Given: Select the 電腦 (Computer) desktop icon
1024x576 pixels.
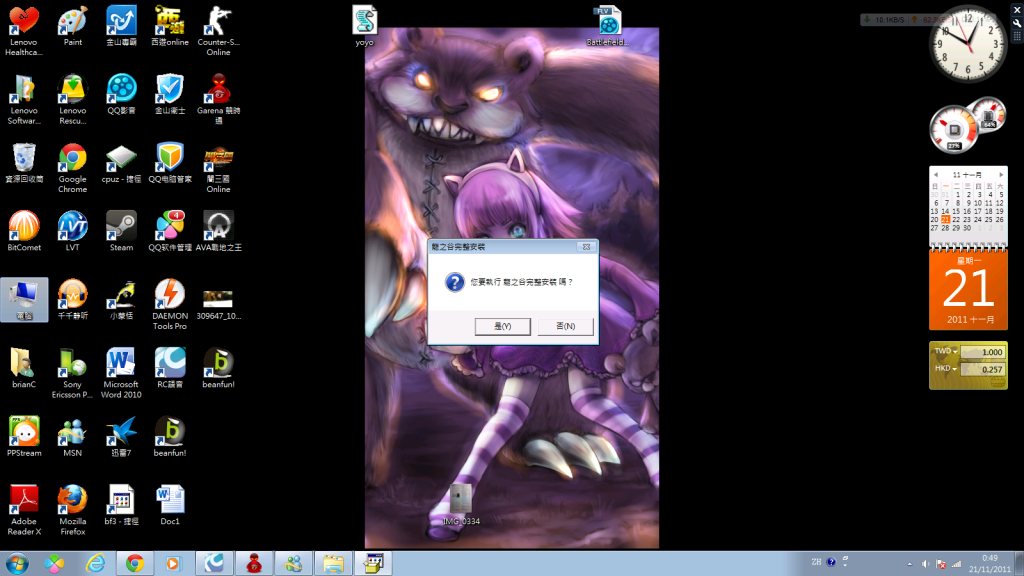Looking at the screenshot, I should coord(24,300).
